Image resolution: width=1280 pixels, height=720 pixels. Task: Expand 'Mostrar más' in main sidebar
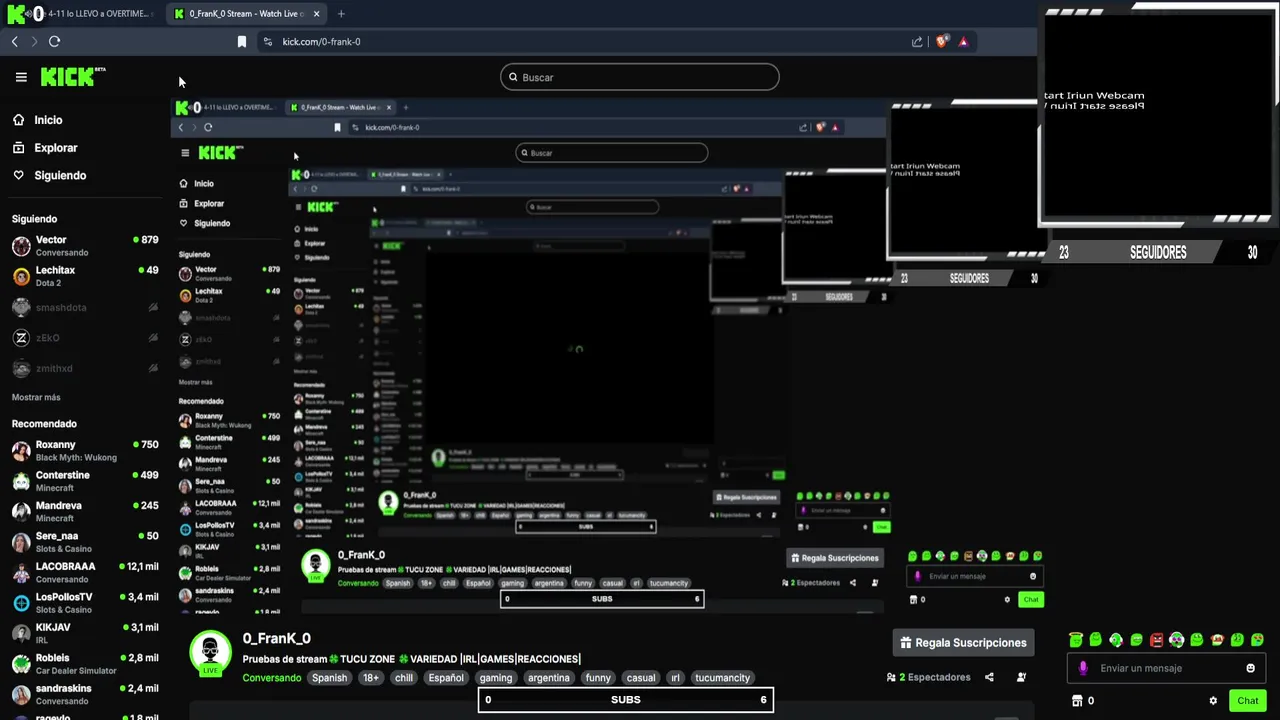(36, 398)
